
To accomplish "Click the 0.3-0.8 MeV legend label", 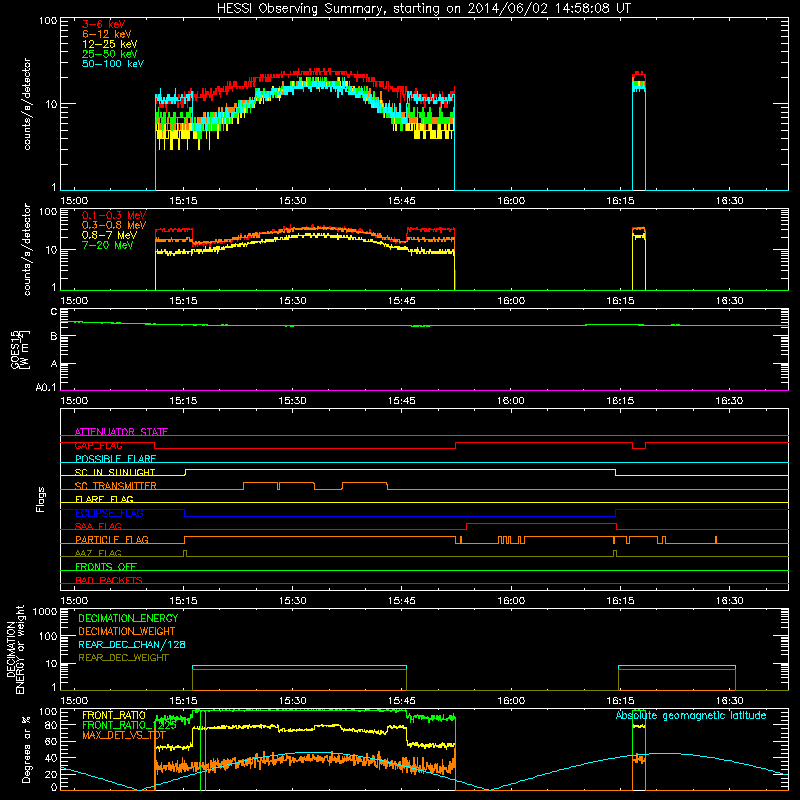I will tap(114, 225).
